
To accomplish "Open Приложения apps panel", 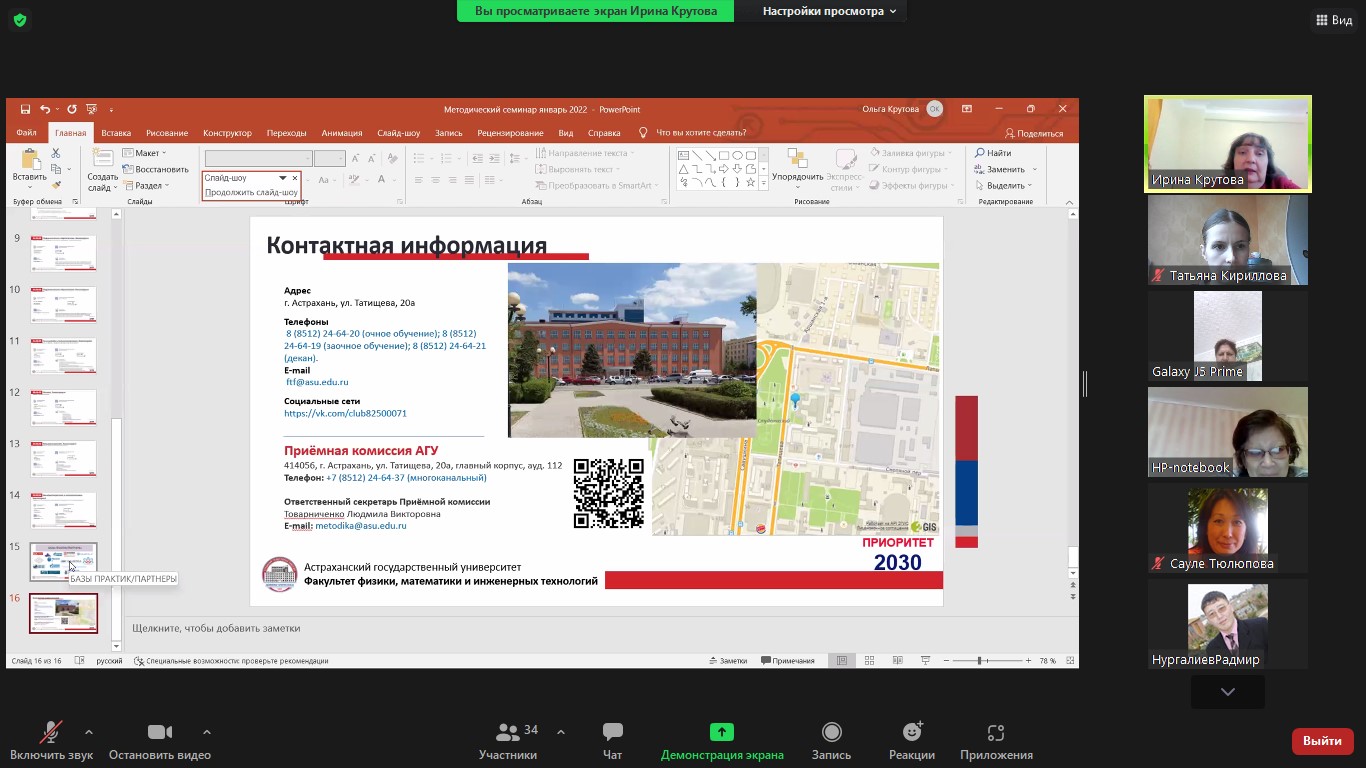I will click(x=995, y=733).
